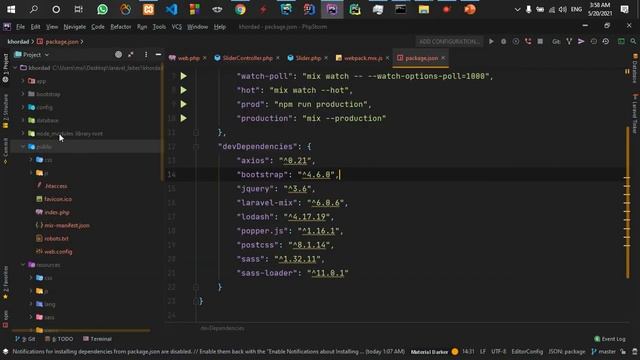Toggle file read-only lock icon

coord(623,351)
